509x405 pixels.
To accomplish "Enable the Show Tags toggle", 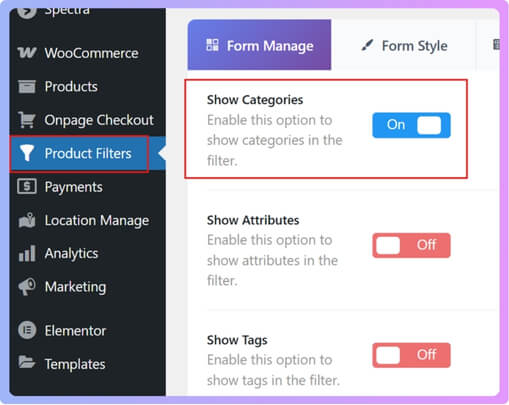I will pos(411,355).
